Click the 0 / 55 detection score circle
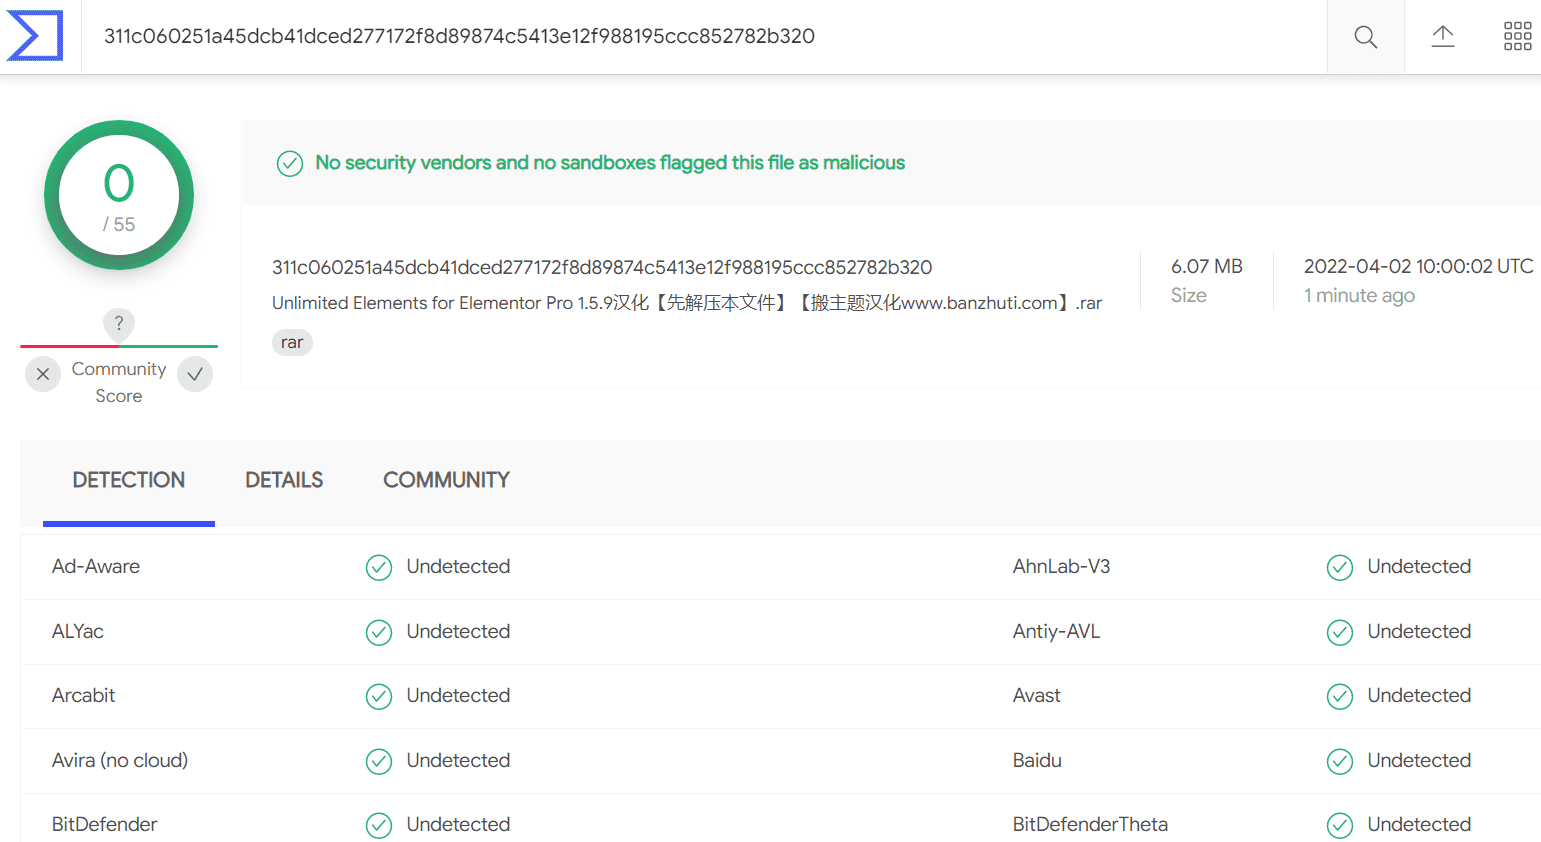 point(119,195)
